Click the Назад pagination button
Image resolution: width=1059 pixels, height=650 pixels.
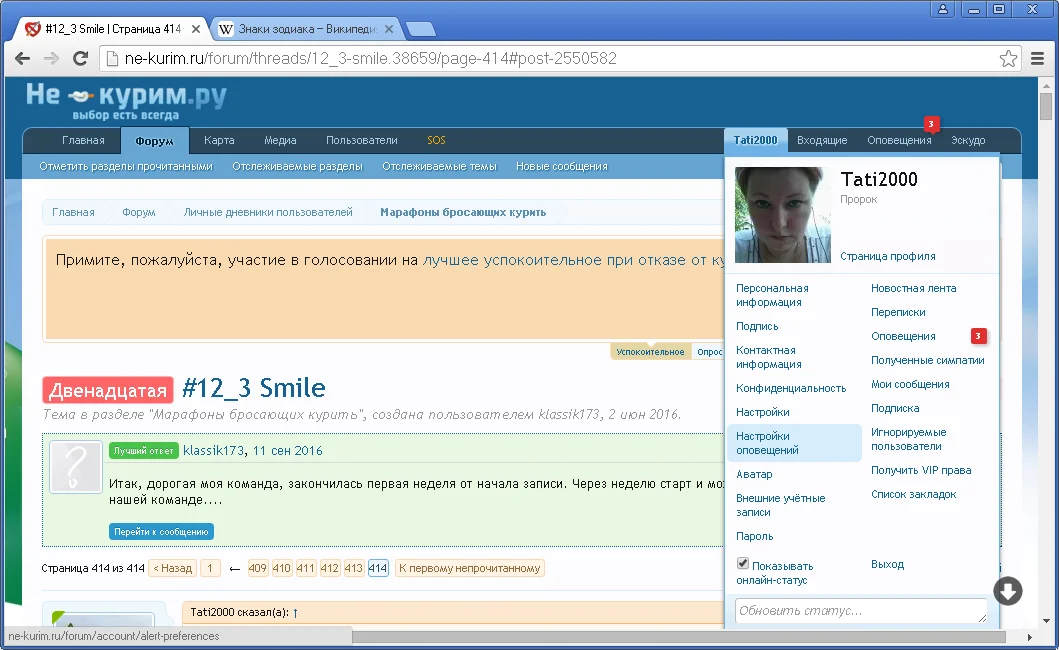click(172, 568)
